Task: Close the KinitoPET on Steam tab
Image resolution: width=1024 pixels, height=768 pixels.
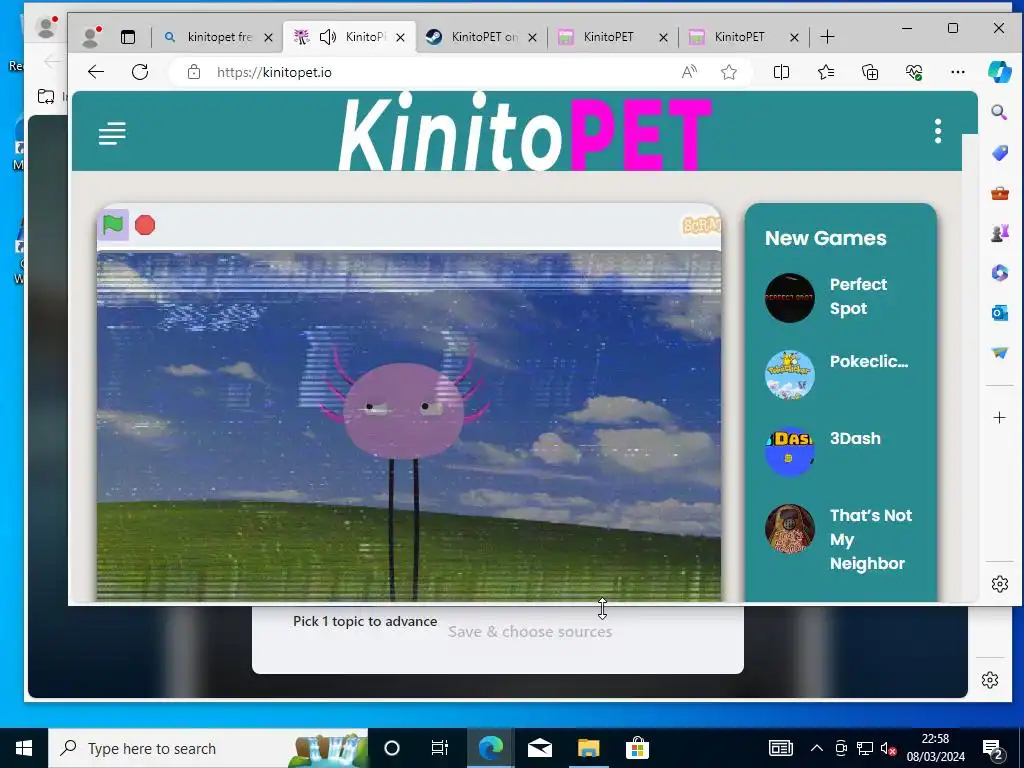Action: [532, 38]
